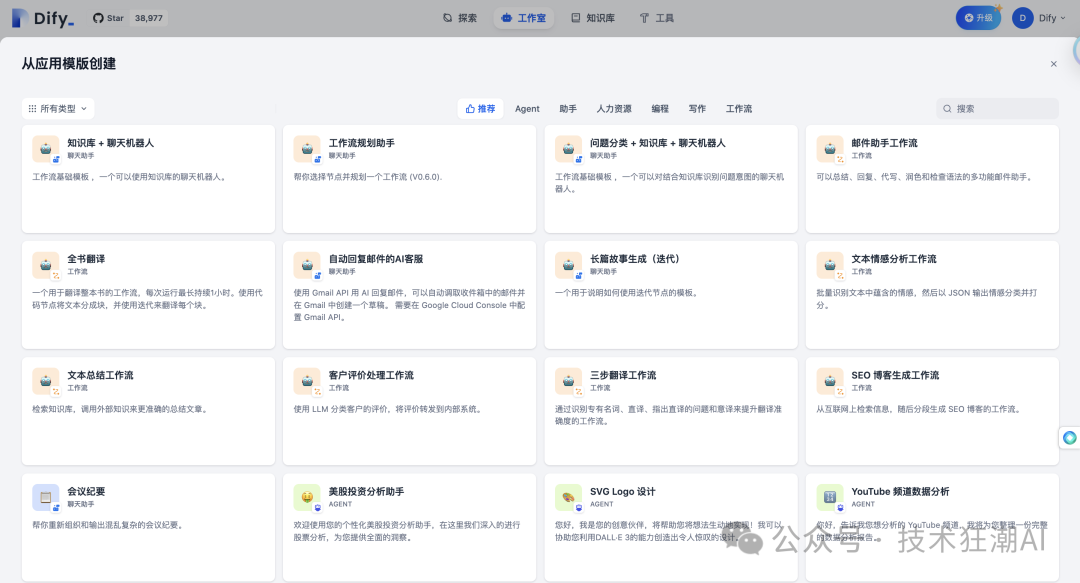This screenshot has width=1080, height=583.
Task: Click the YouTube 频道数据分析 icon
Action: click(830, 498)
